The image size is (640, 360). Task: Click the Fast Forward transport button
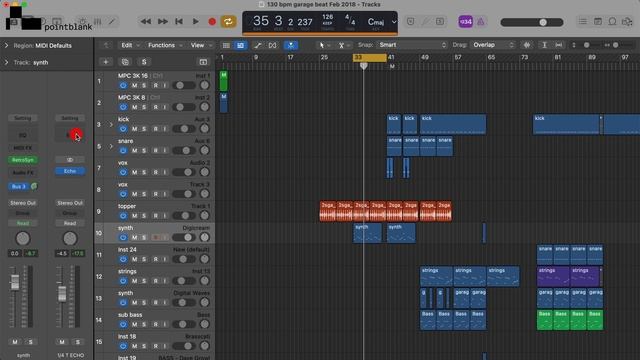tap(162, 22)
